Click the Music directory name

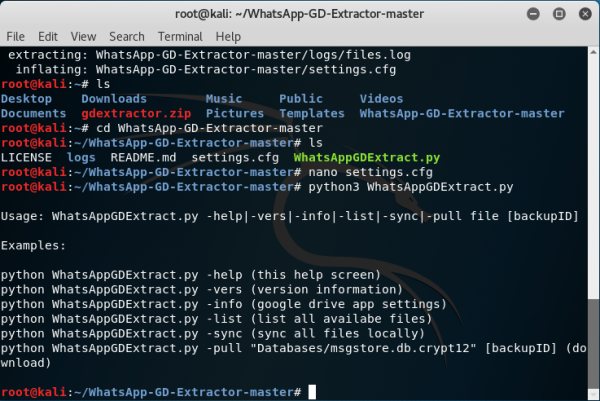(224, 99)
